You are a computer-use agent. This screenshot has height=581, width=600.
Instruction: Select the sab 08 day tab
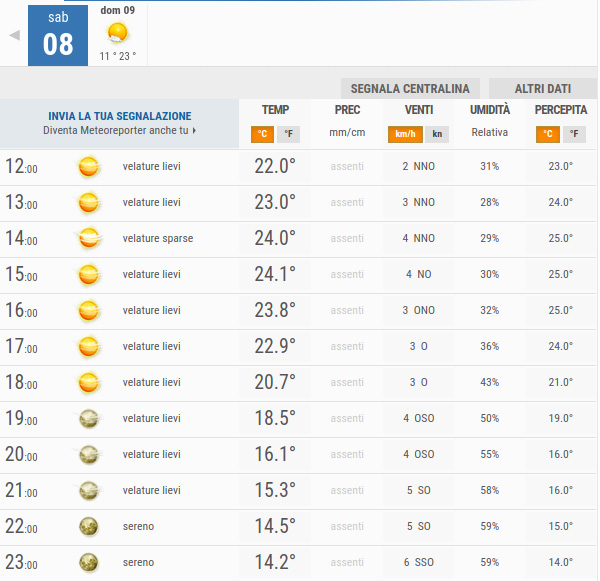coord(58,35)
